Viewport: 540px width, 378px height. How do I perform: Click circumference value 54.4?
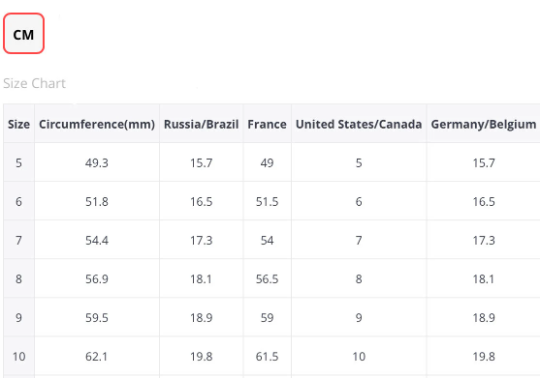click(x=97, y=240)
